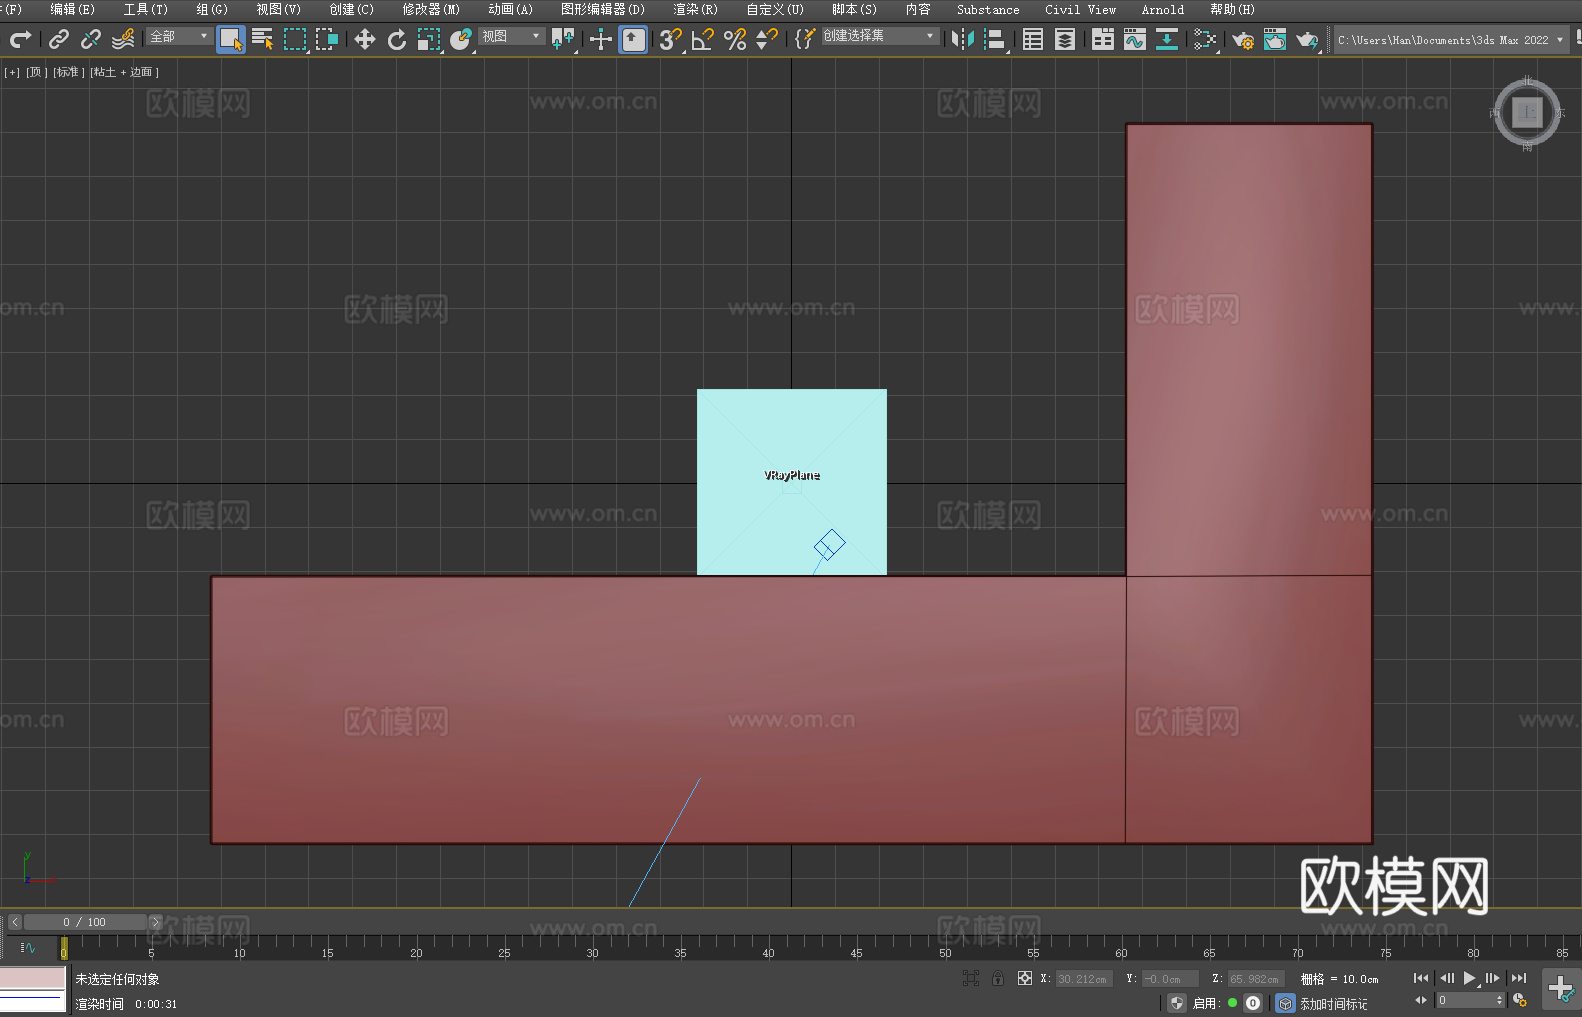Click the Z coordinate field
The height and width of the screenshot is (1017, 1582).
tap(1255, 979)
